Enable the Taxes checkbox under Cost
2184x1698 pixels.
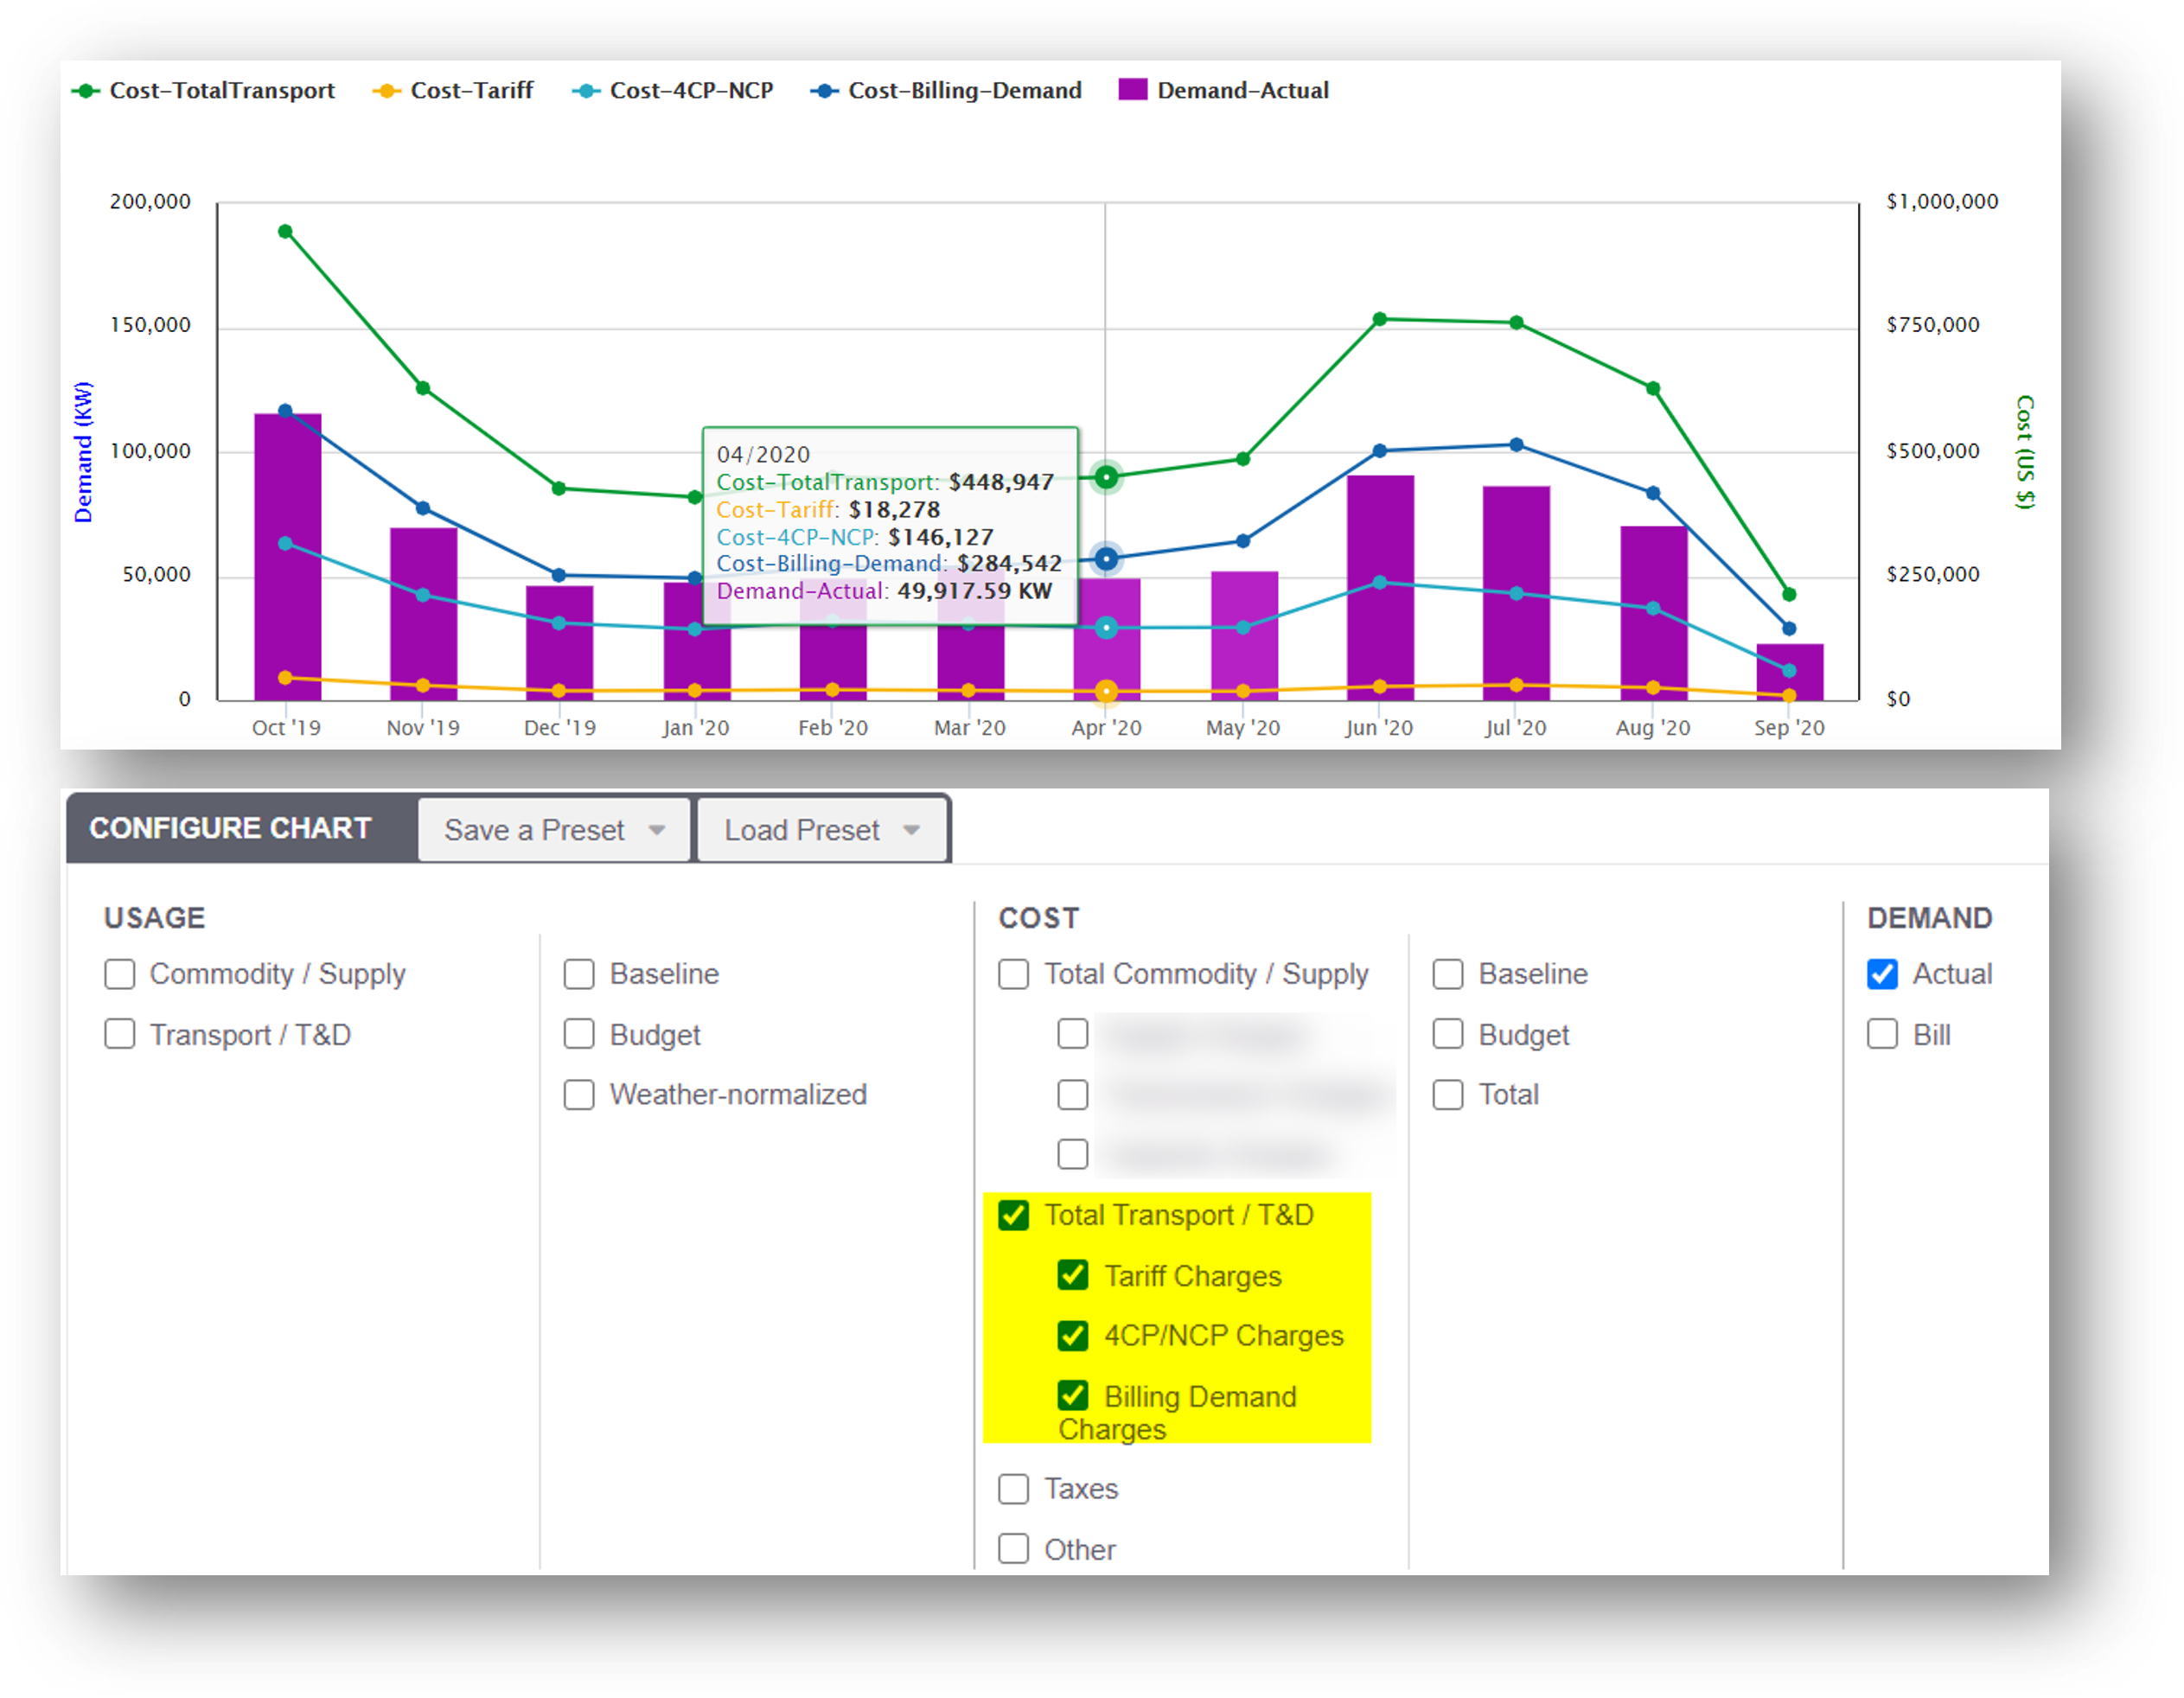point(1013,1489)
